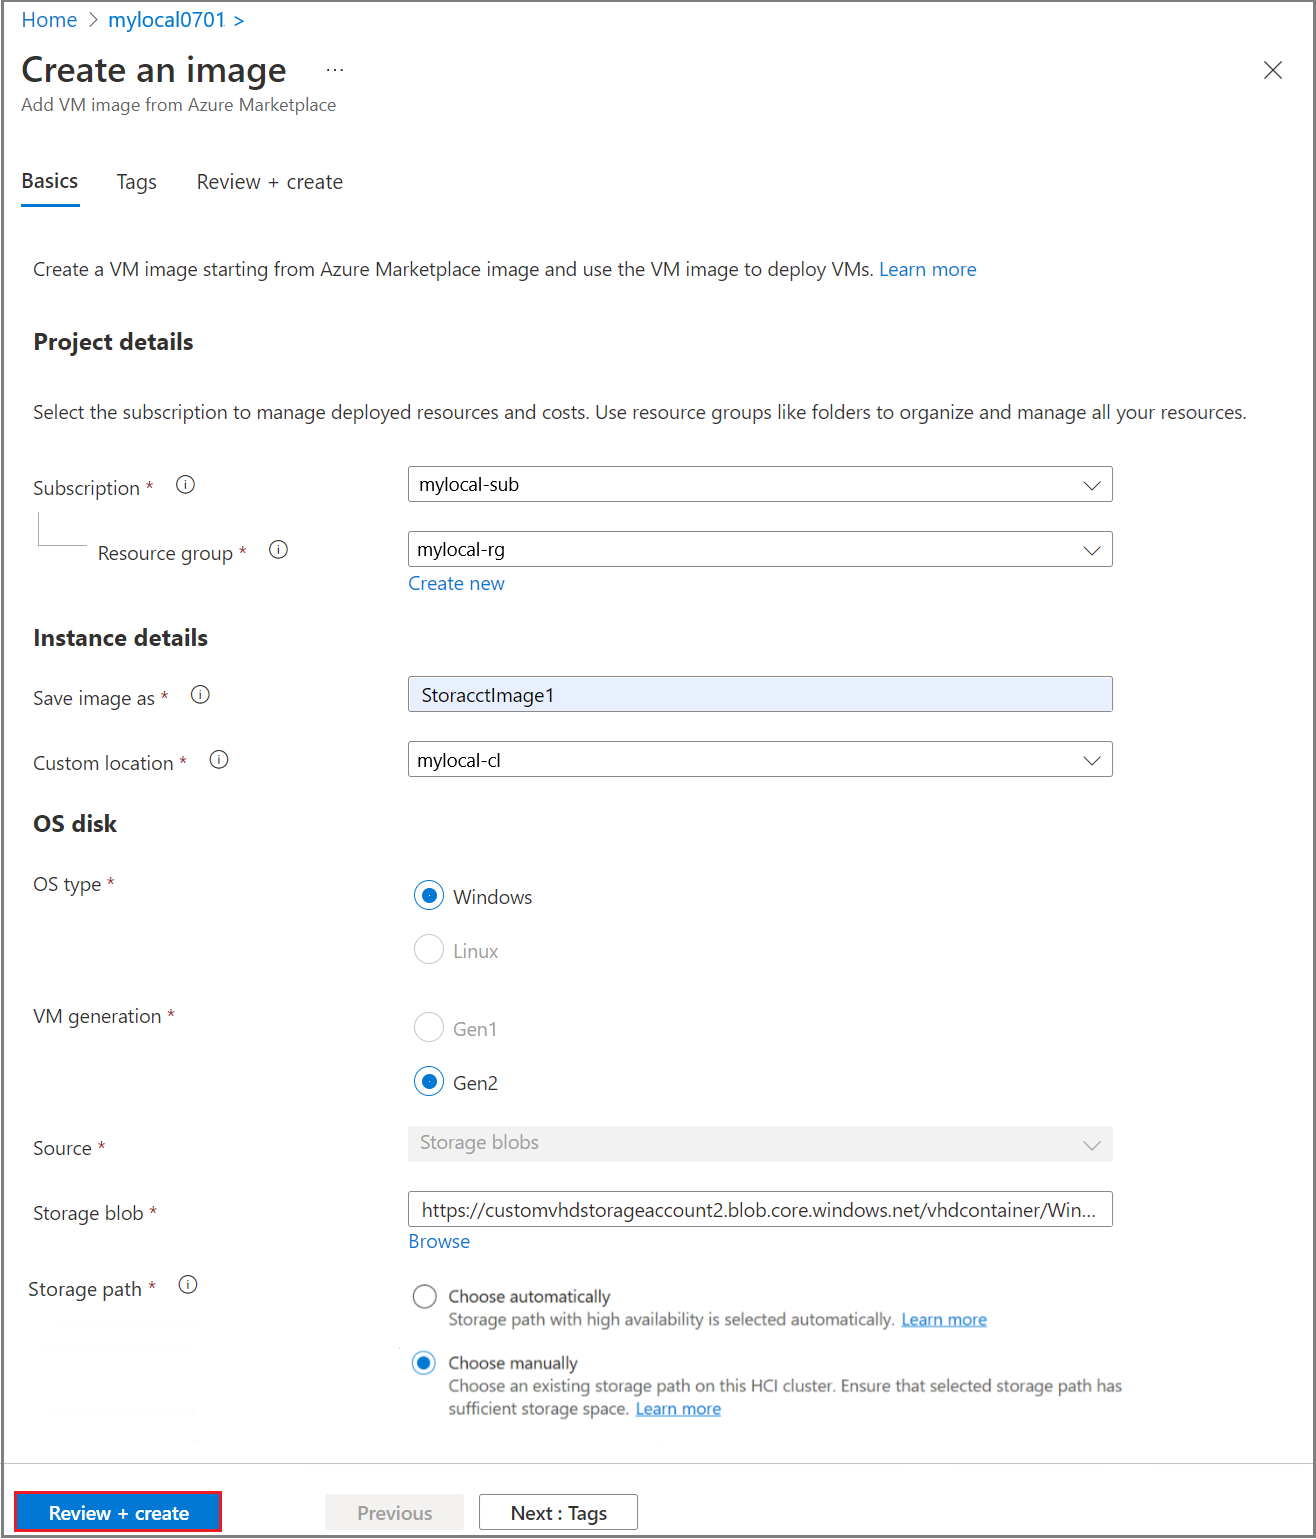Click the Storage path info icon
The height and width of the screenshot is (1539, 1316).
[x=188, y=1285]
